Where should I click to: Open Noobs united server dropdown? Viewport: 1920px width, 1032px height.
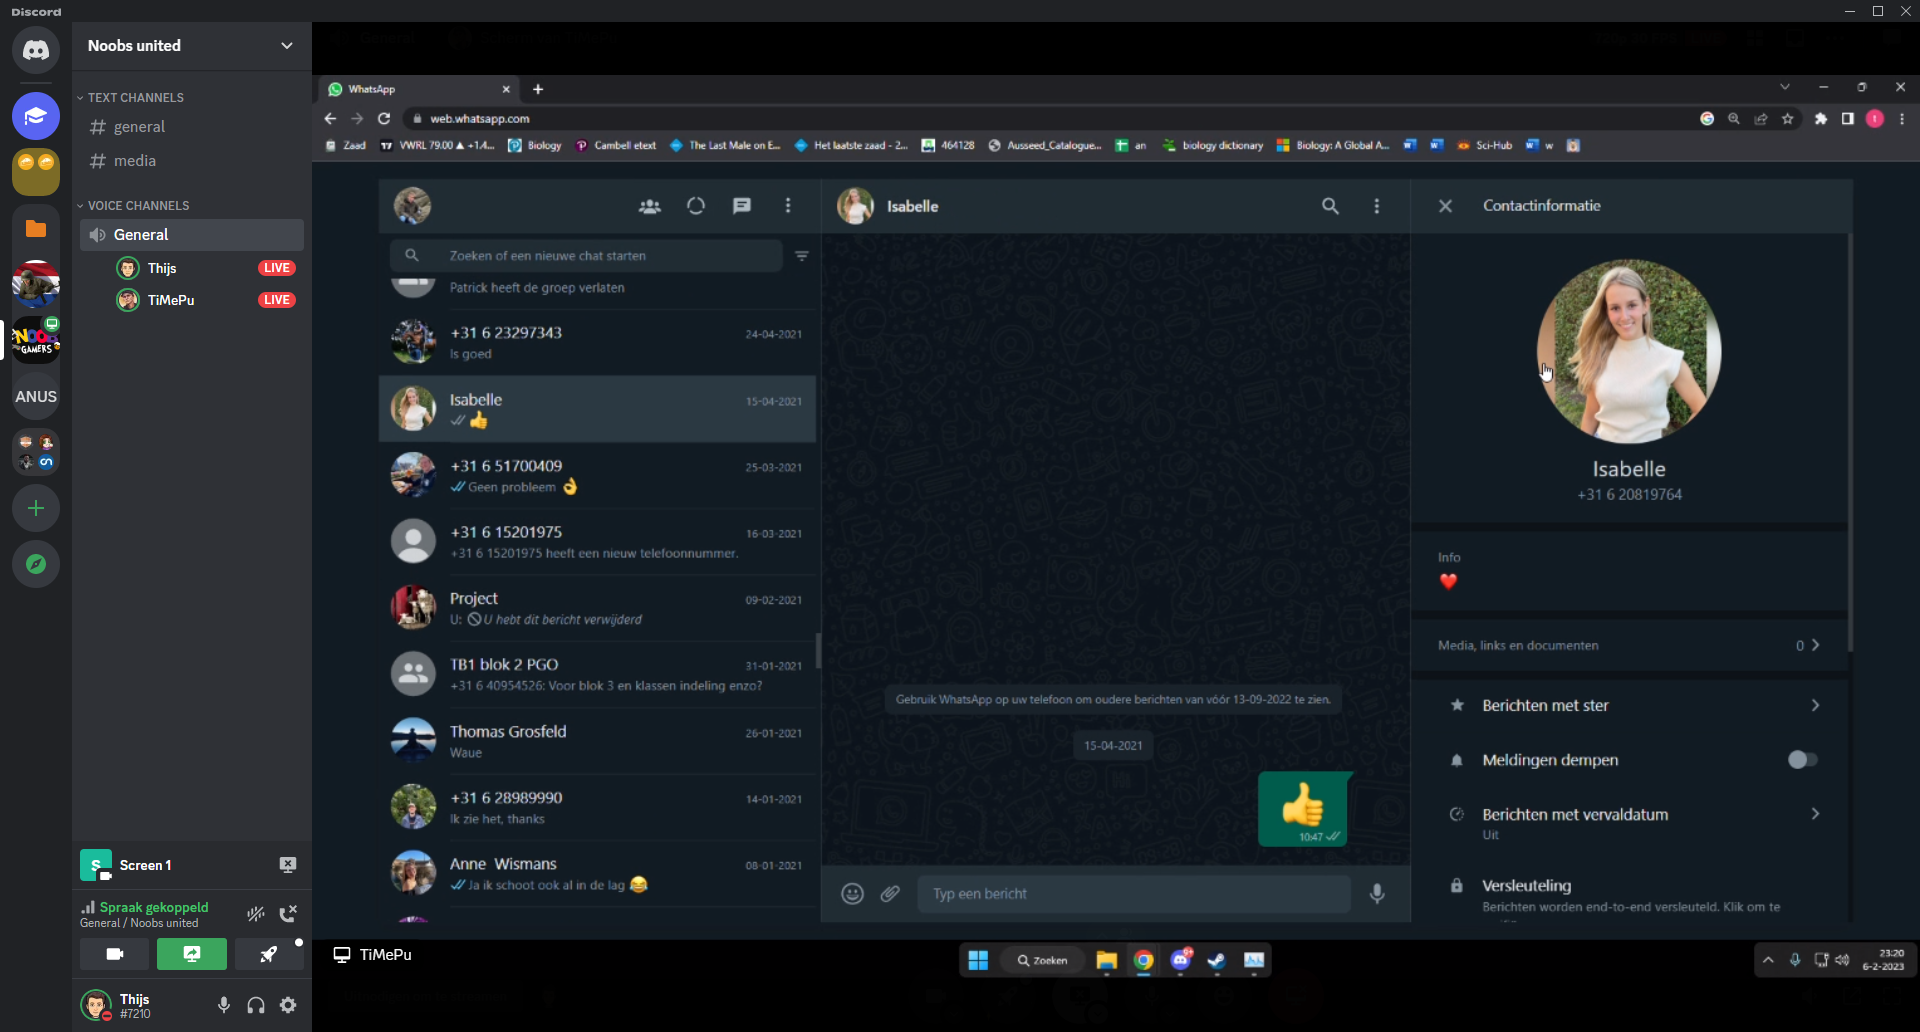[287, 46]
